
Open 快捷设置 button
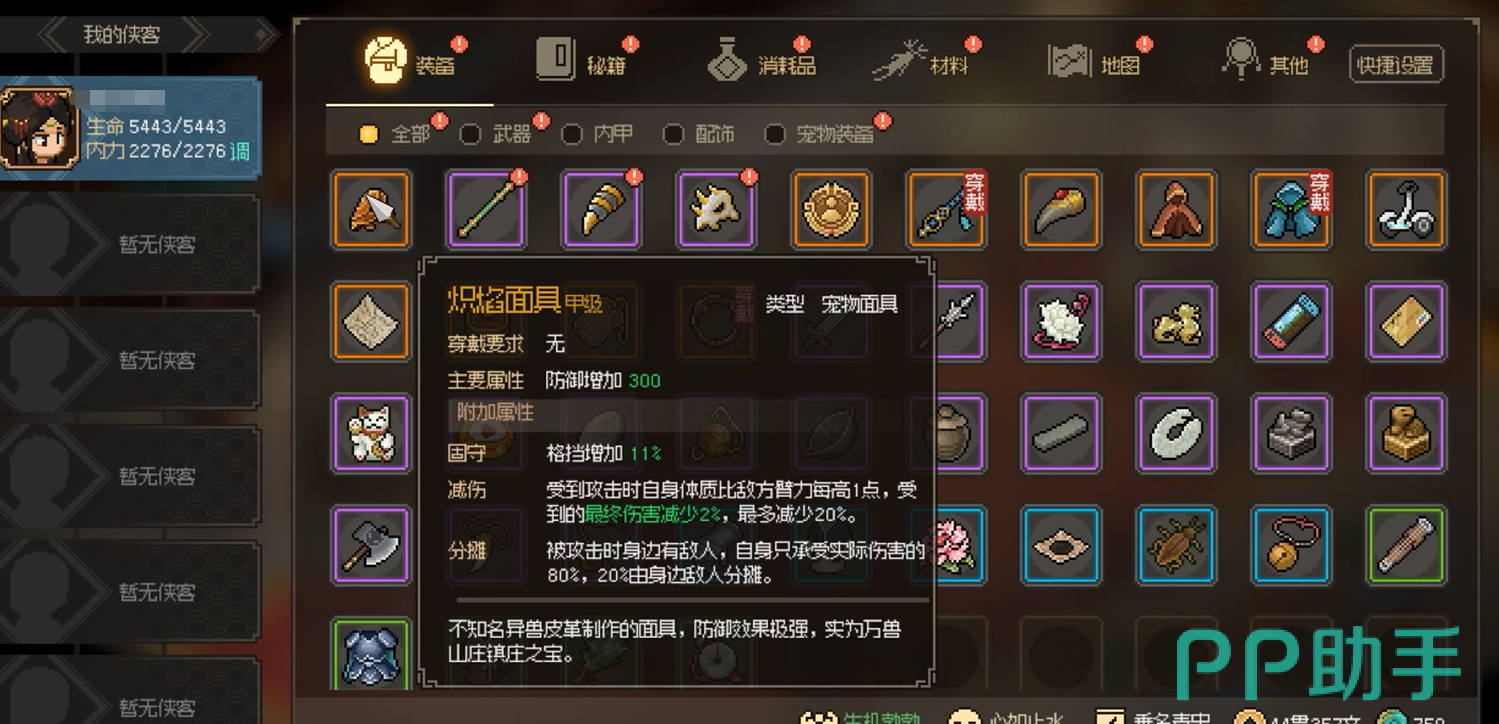tap(1396, 65)
